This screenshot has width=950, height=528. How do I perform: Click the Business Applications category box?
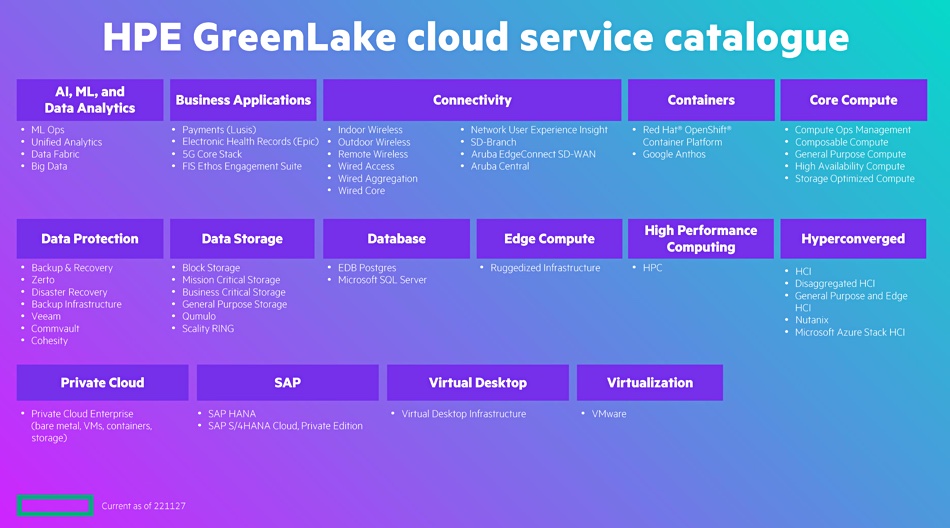(243, 100)
